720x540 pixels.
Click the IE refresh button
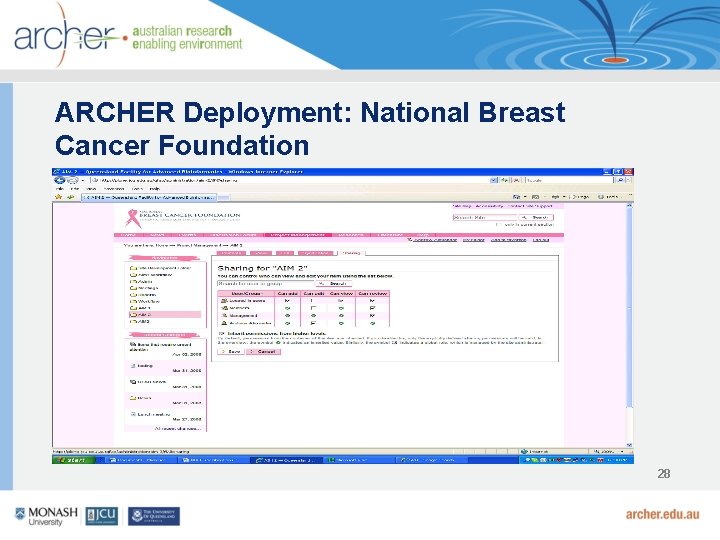[505, 180]
